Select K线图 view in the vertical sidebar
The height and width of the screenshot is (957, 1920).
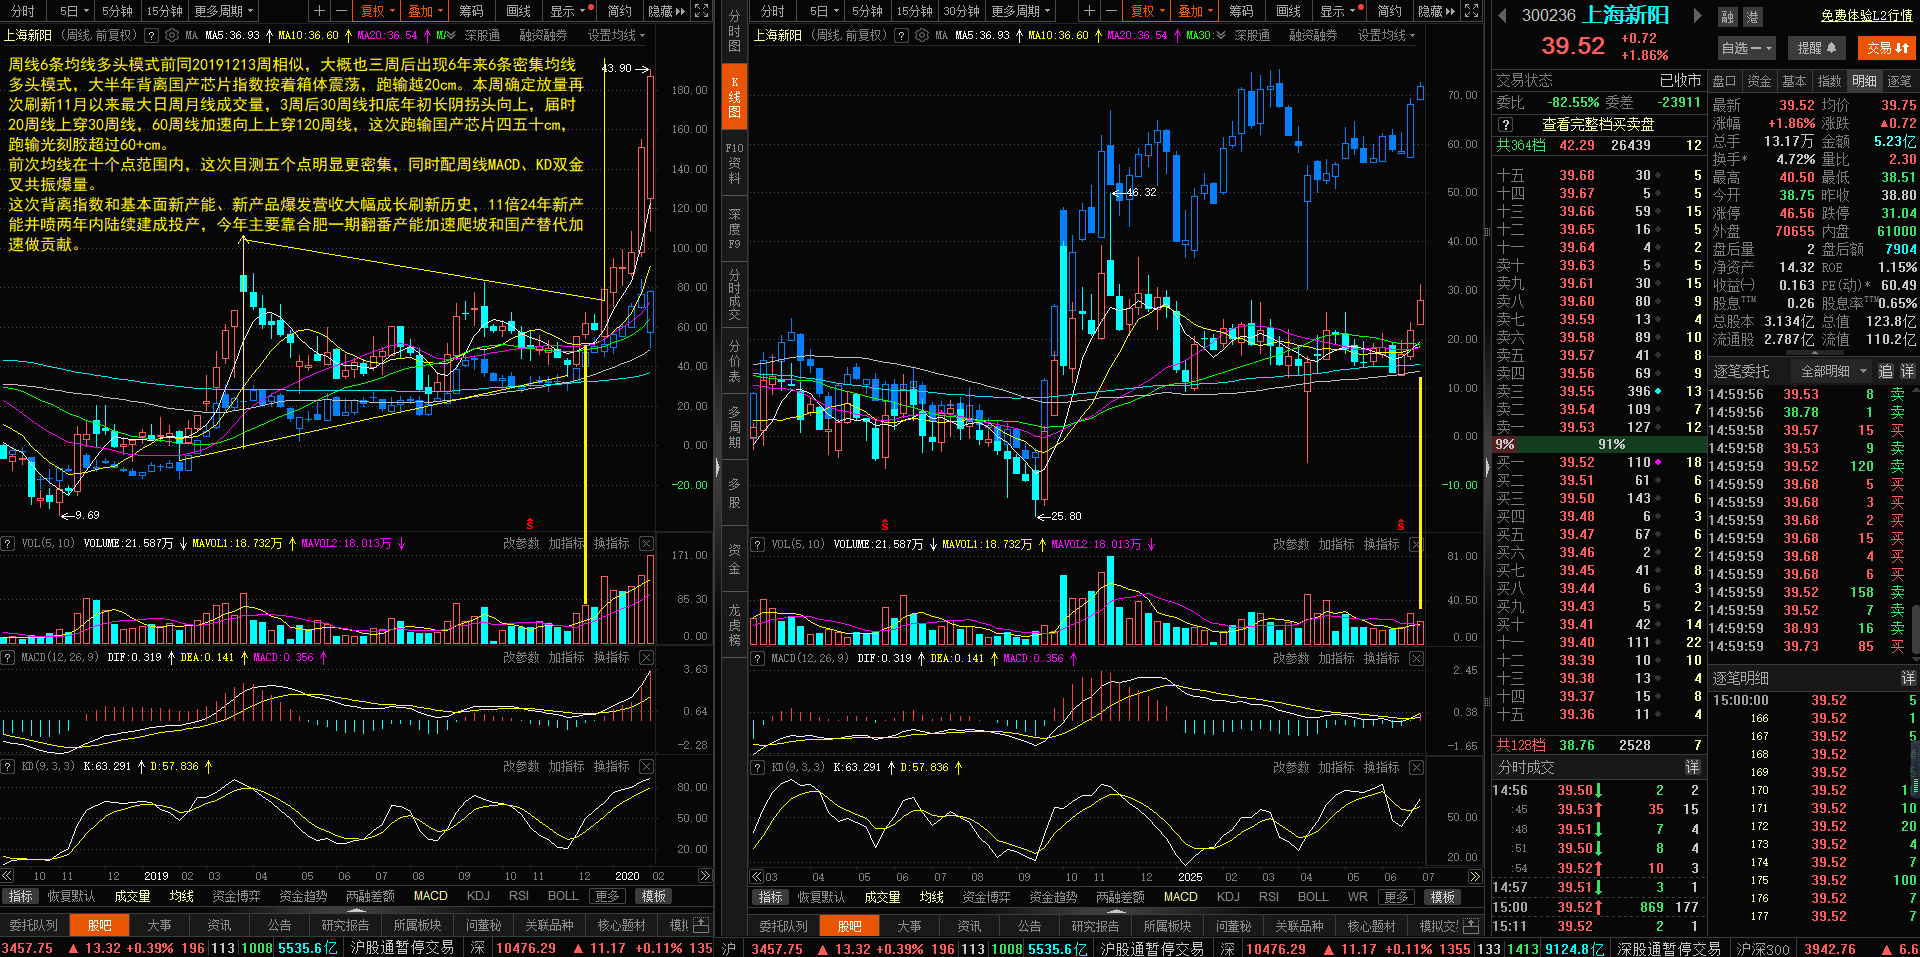pos(734,97)
